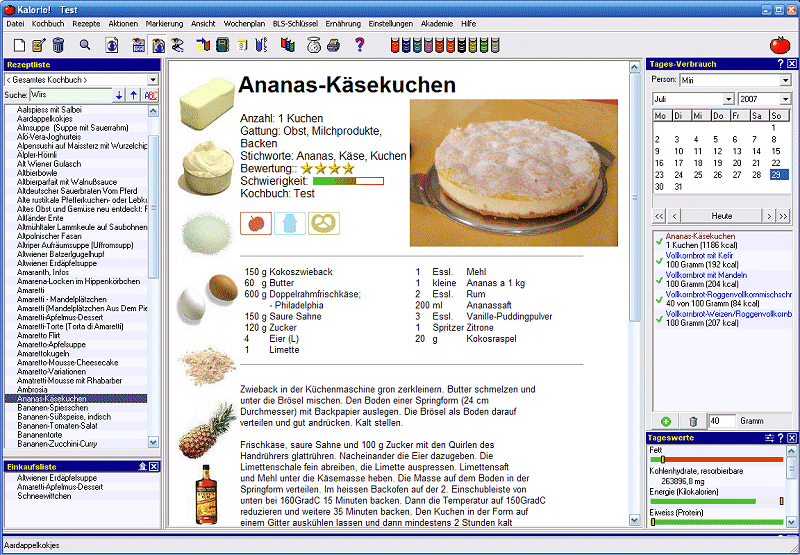Open the Wochenplan menu

click(x=244, y=22)
